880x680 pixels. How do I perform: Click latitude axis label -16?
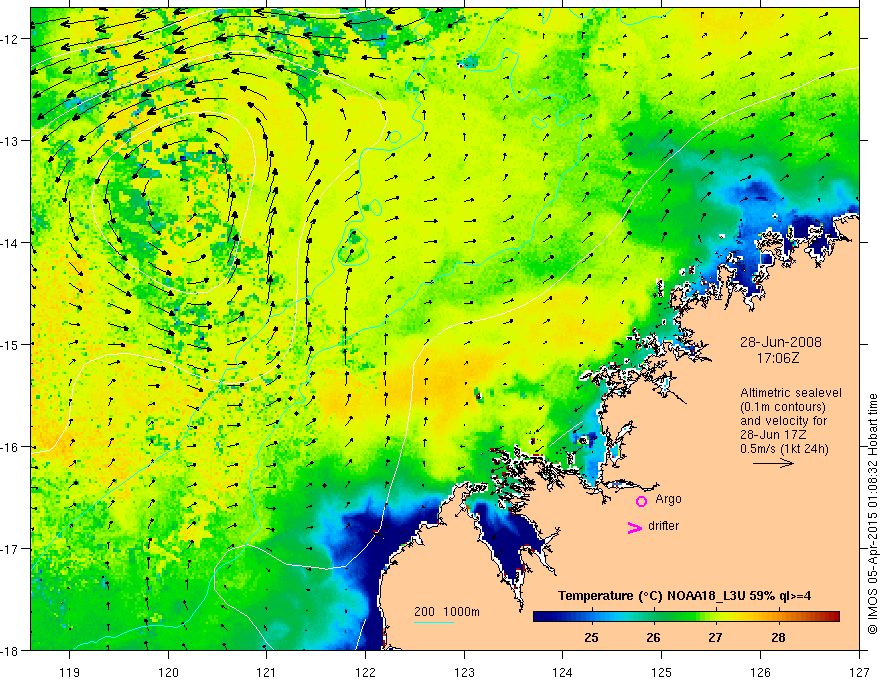point(11,447)
